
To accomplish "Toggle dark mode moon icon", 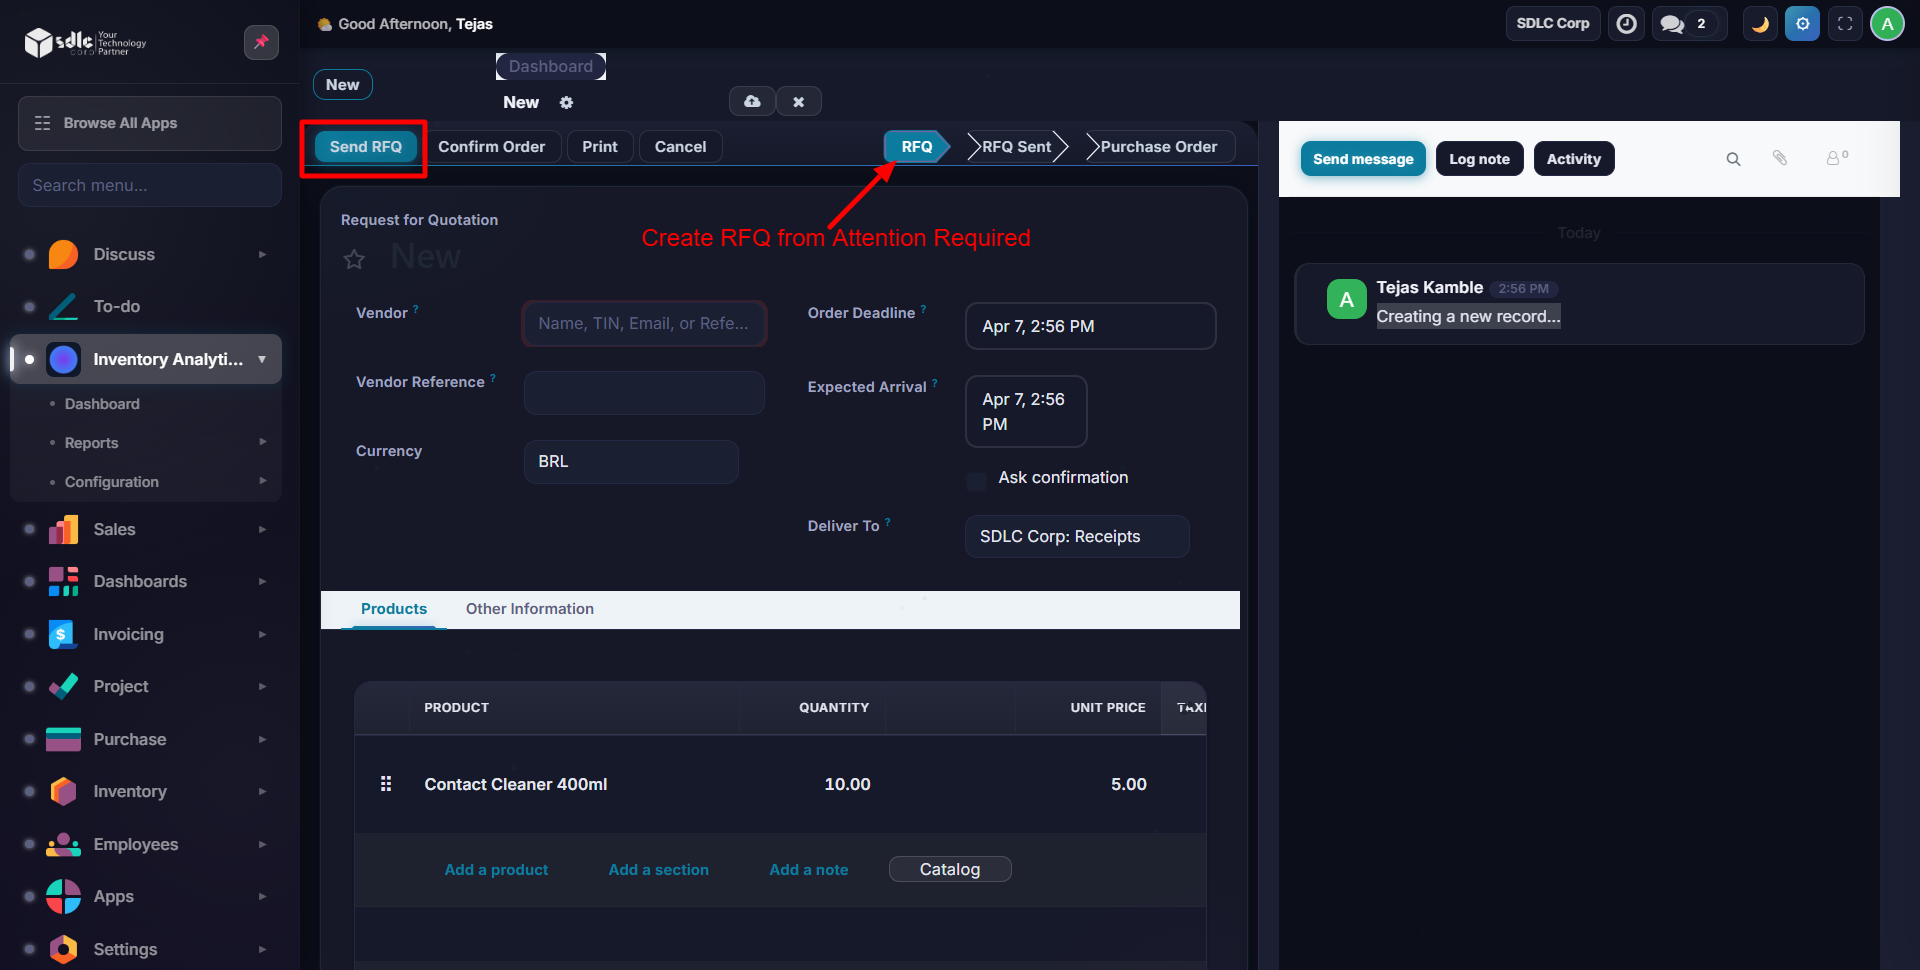I will coord(1760,23).
